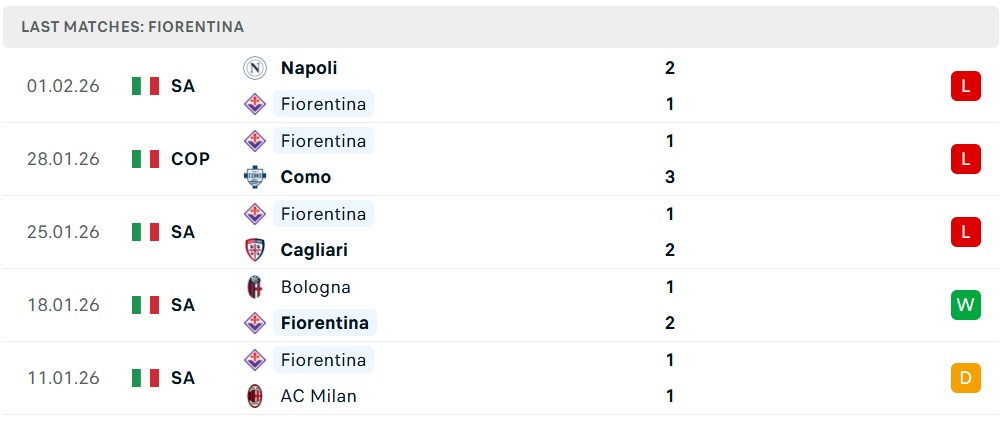Click the red L badge for the Cagliari match
Image resolution: width=1003 pixels, height=421 pixels.
click(965, 232)
